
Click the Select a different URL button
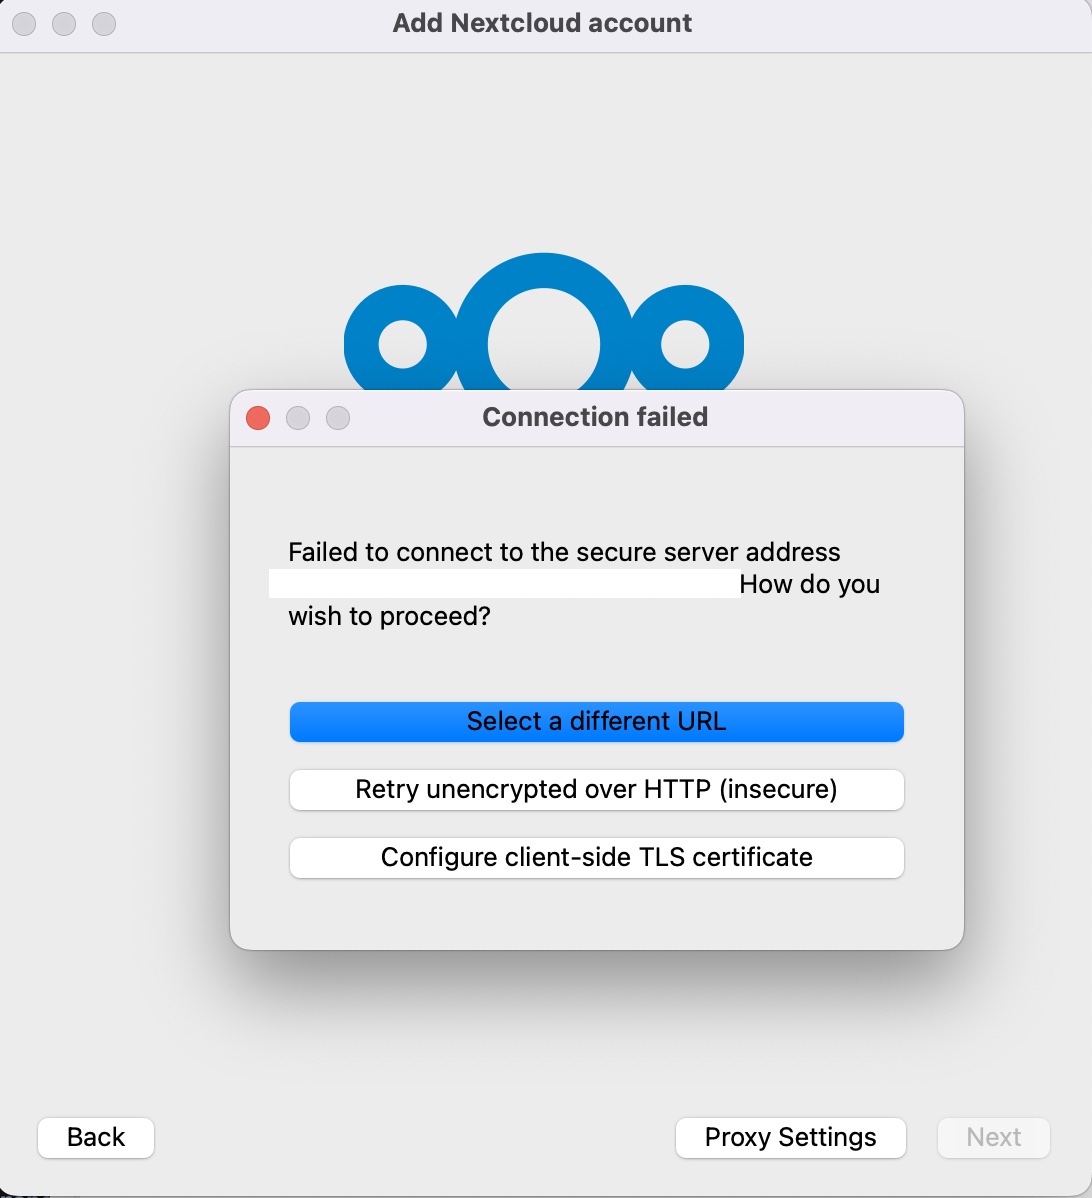click(596, 722)
